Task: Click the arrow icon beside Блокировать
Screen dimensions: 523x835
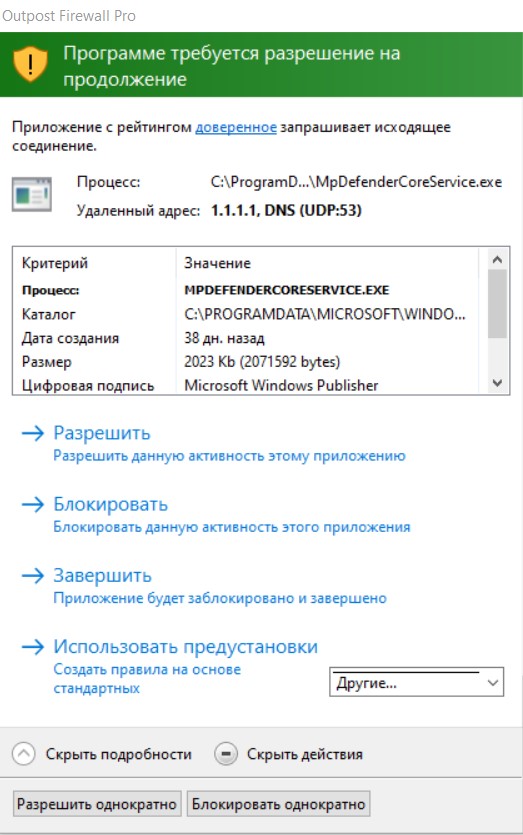Action: (32, 504)
